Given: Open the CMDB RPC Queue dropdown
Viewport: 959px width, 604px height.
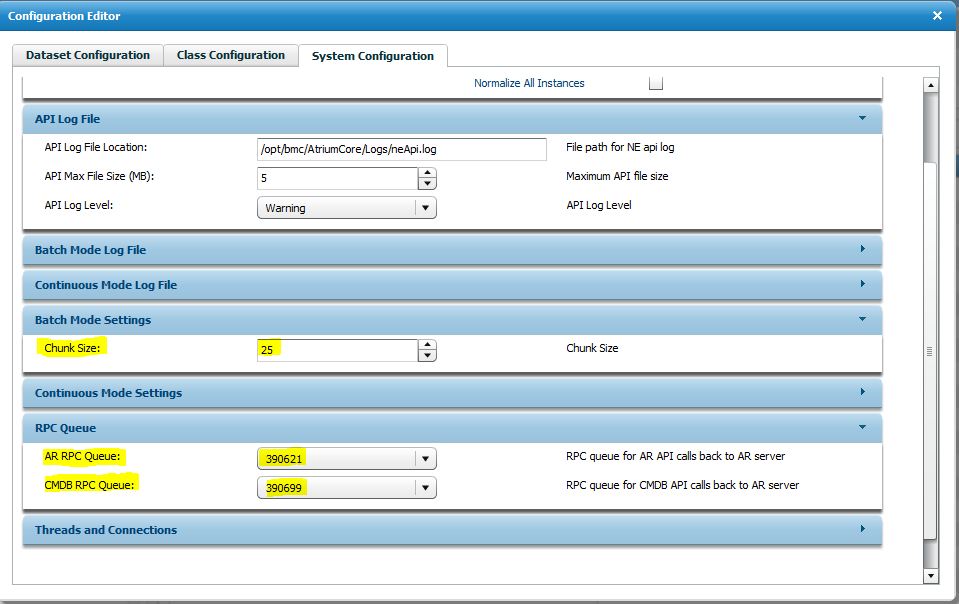Looking at the screenshot, I should coord(426,488).
